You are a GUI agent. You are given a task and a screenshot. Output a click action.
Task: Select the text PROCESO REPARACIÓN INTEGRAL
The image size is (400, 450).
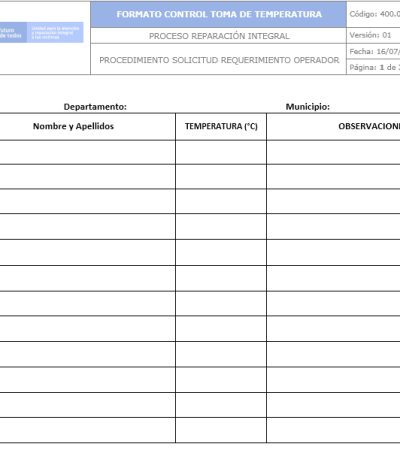[219, 36]
